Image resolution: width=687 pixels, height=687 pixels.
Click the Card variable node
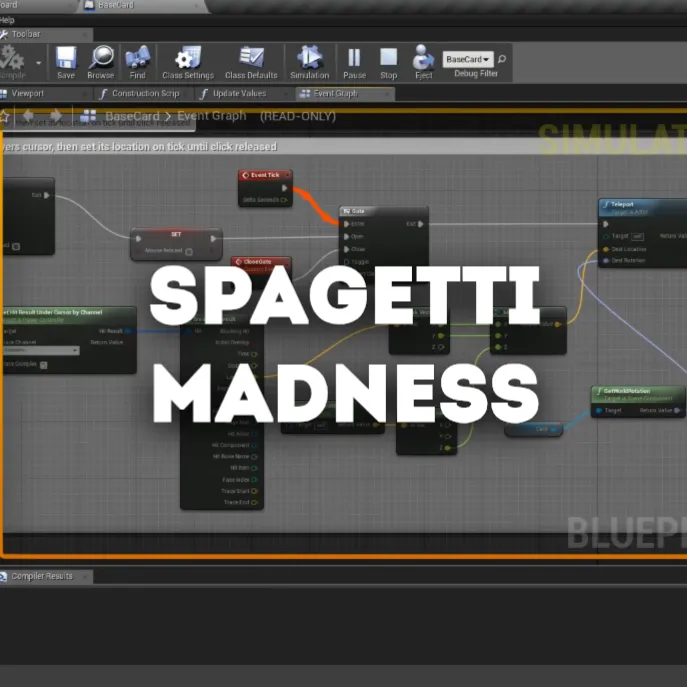(x=533, y=429)
